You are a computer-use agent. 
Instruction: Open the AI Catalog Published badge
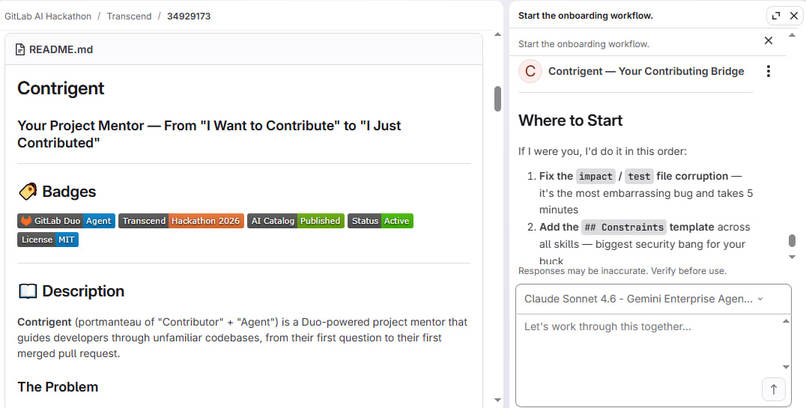(x=296, y=221)
